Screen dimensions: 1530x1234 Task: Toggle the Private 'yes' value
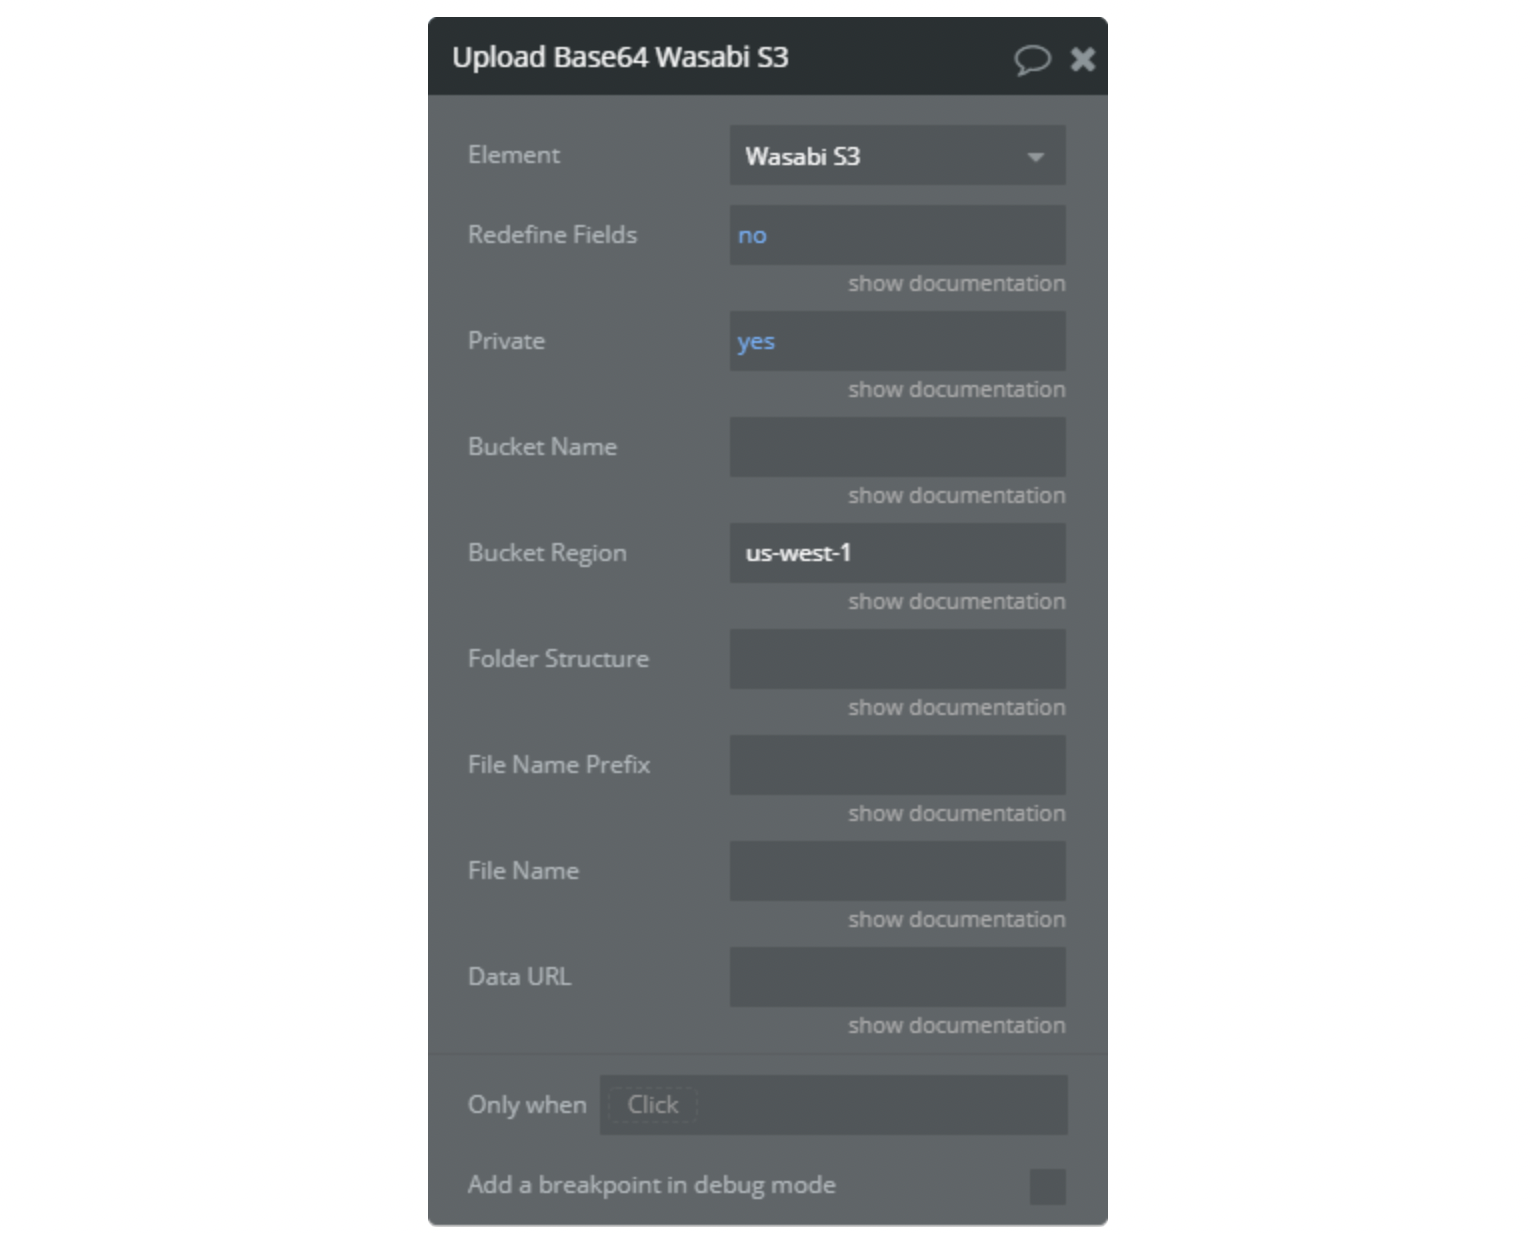coord(756,342)
